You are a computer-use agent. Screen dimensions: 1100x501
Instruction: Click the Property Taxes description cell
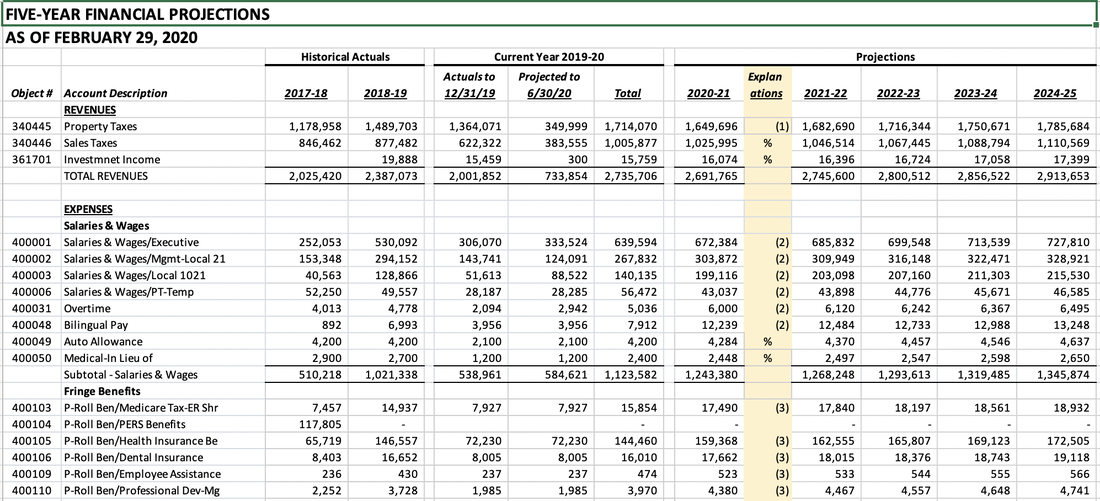click(x=100, y=127)
